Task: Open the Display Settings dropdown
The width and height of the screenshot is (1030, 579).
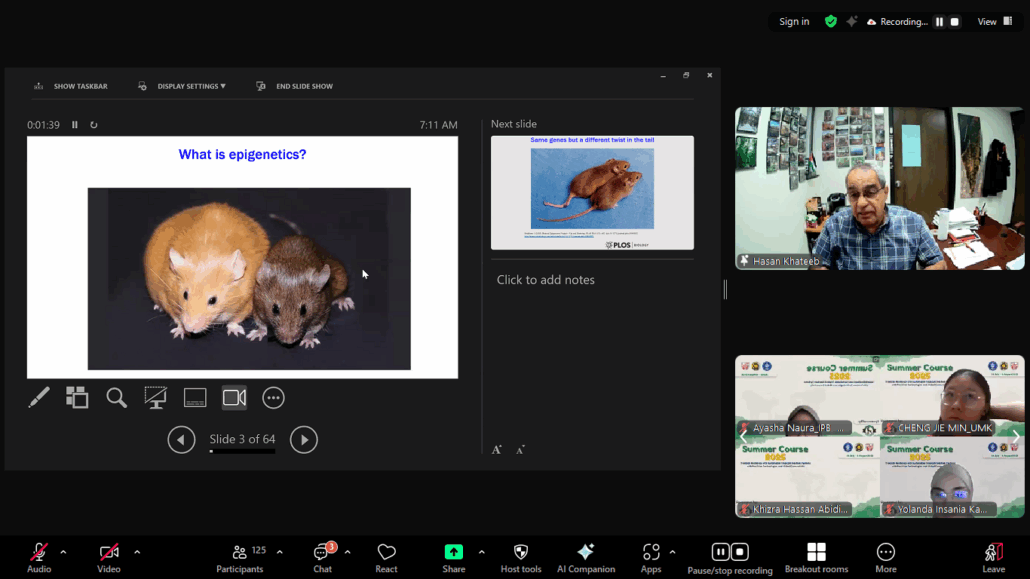Action: [190, 86]
